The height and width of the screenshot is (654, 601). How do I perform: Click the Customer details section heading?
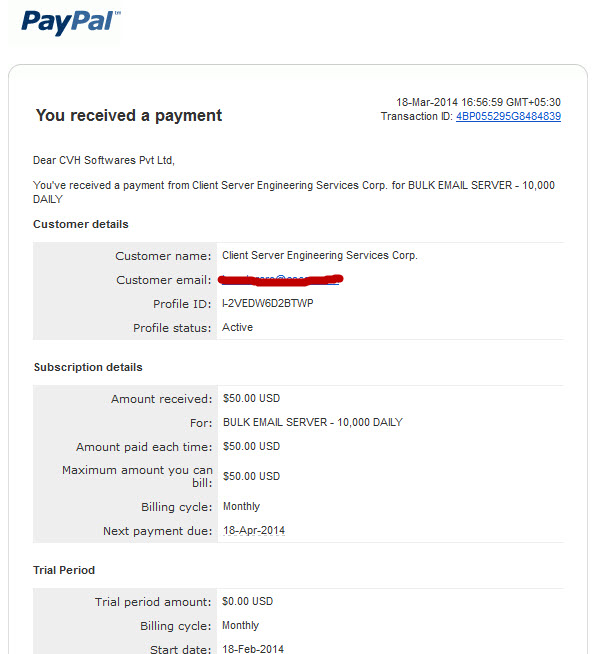click(x=80, y=224)
